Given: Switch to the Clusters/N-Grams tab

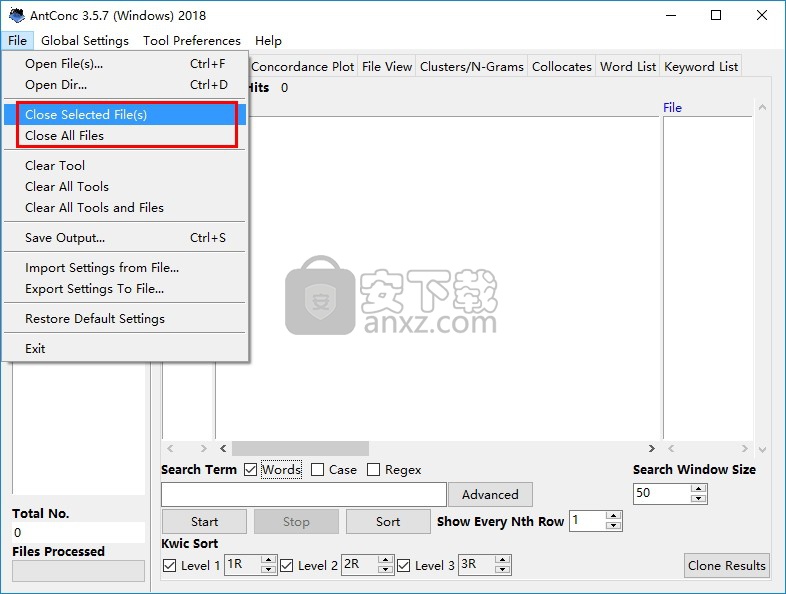Looking at the screenshot, I should (x=472, y=67).
